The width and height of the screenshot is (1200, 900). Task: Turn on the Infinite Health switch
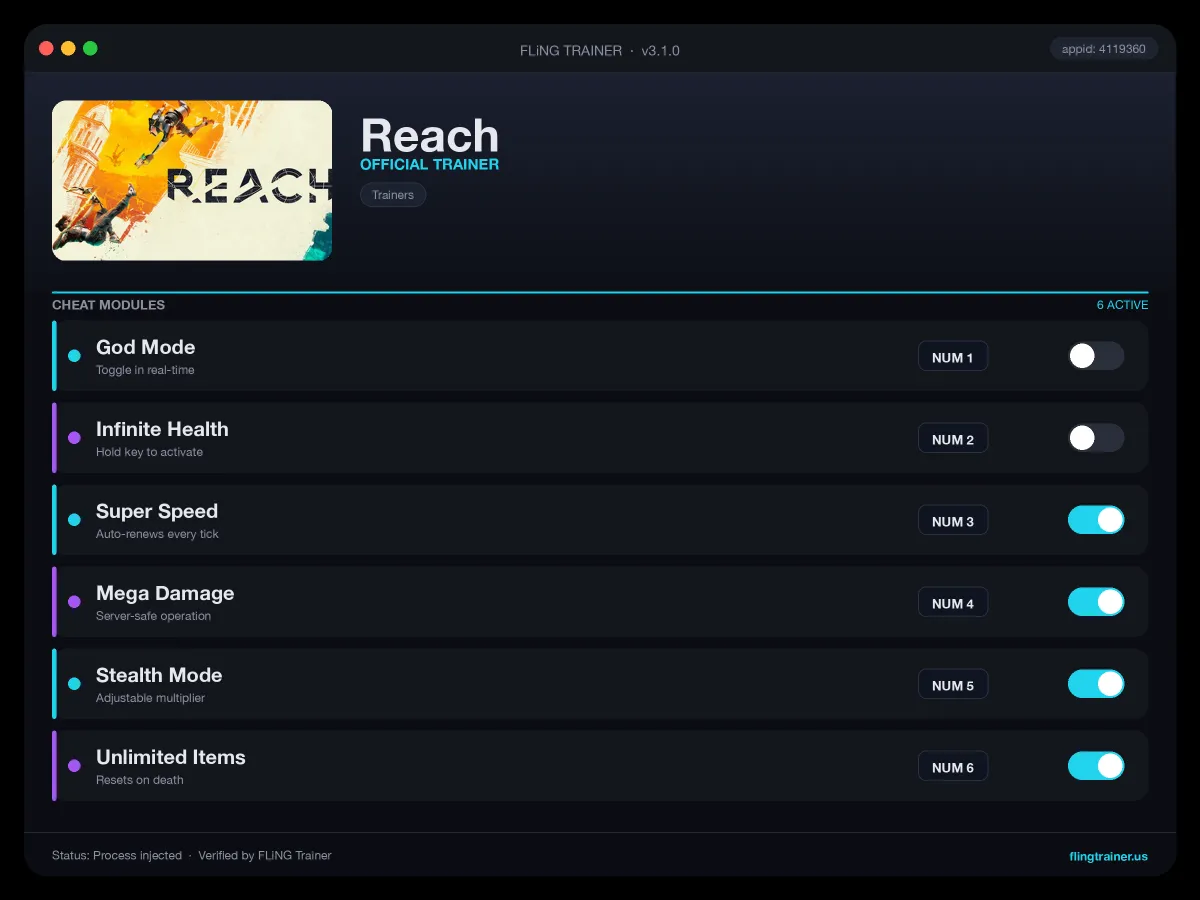point(1096,438)
